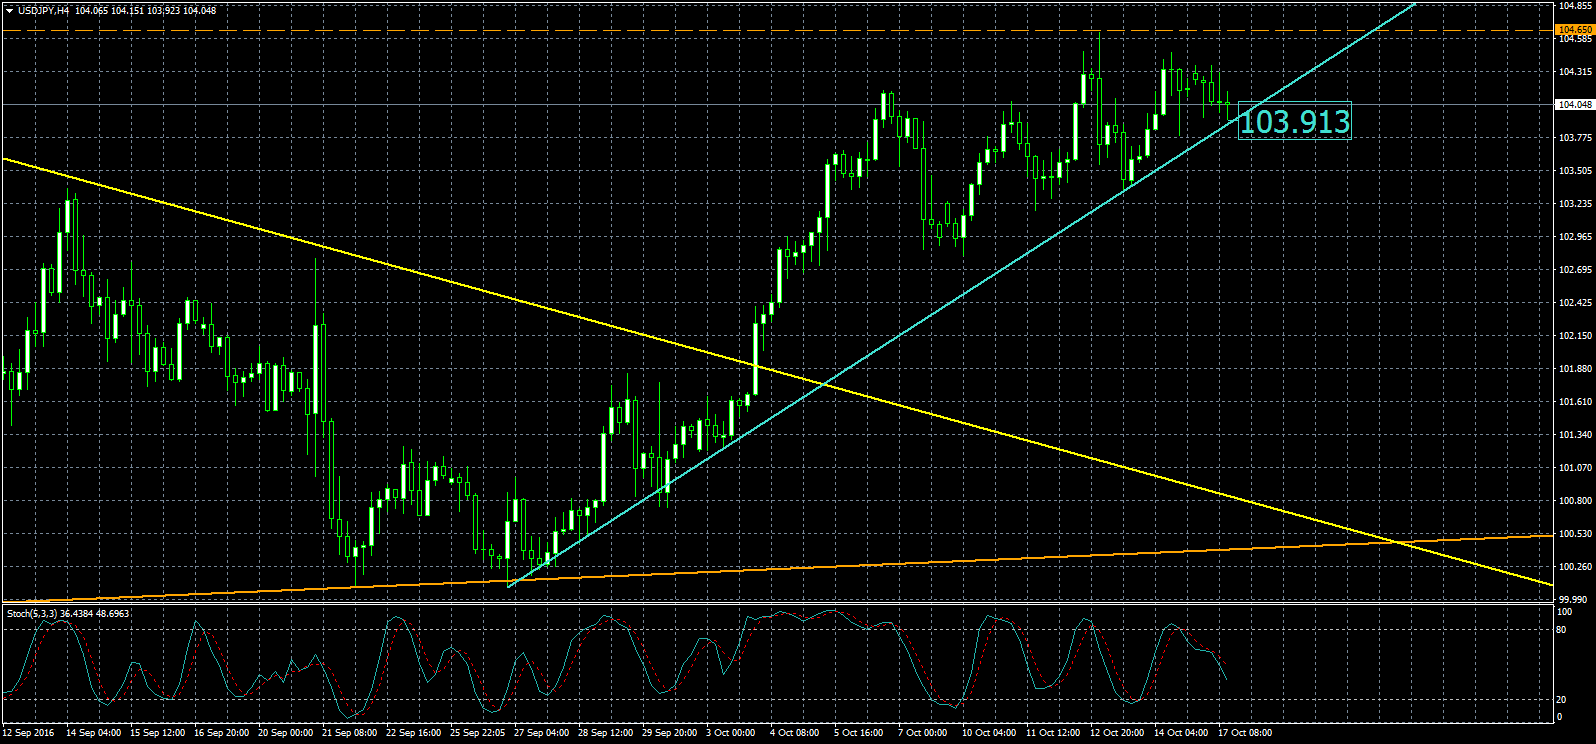Click the 102.150 price scale value
Image resolution: width=1596 pixels, height=744 pixels.
click(x=1574, y=336)
